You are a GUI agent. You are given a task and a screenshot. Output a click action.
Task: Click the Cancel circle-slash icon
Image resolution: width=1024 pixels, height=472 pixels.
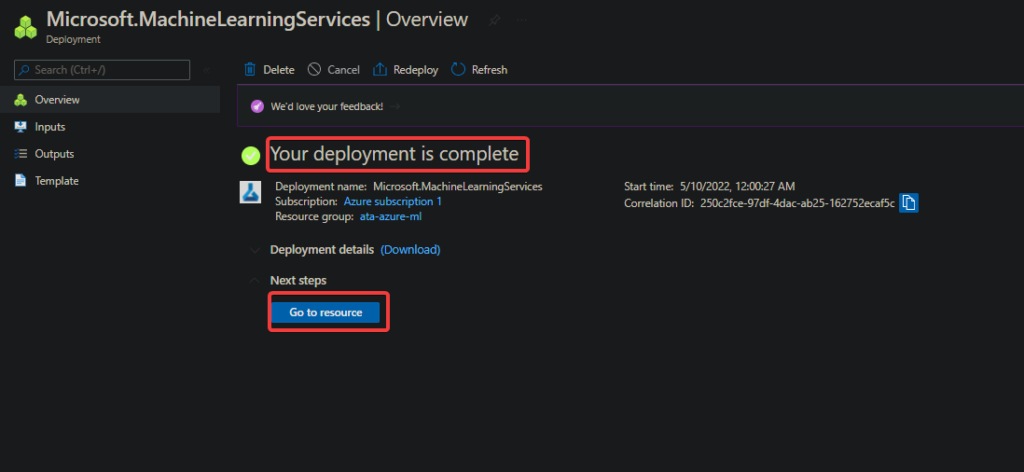[314, 69]
